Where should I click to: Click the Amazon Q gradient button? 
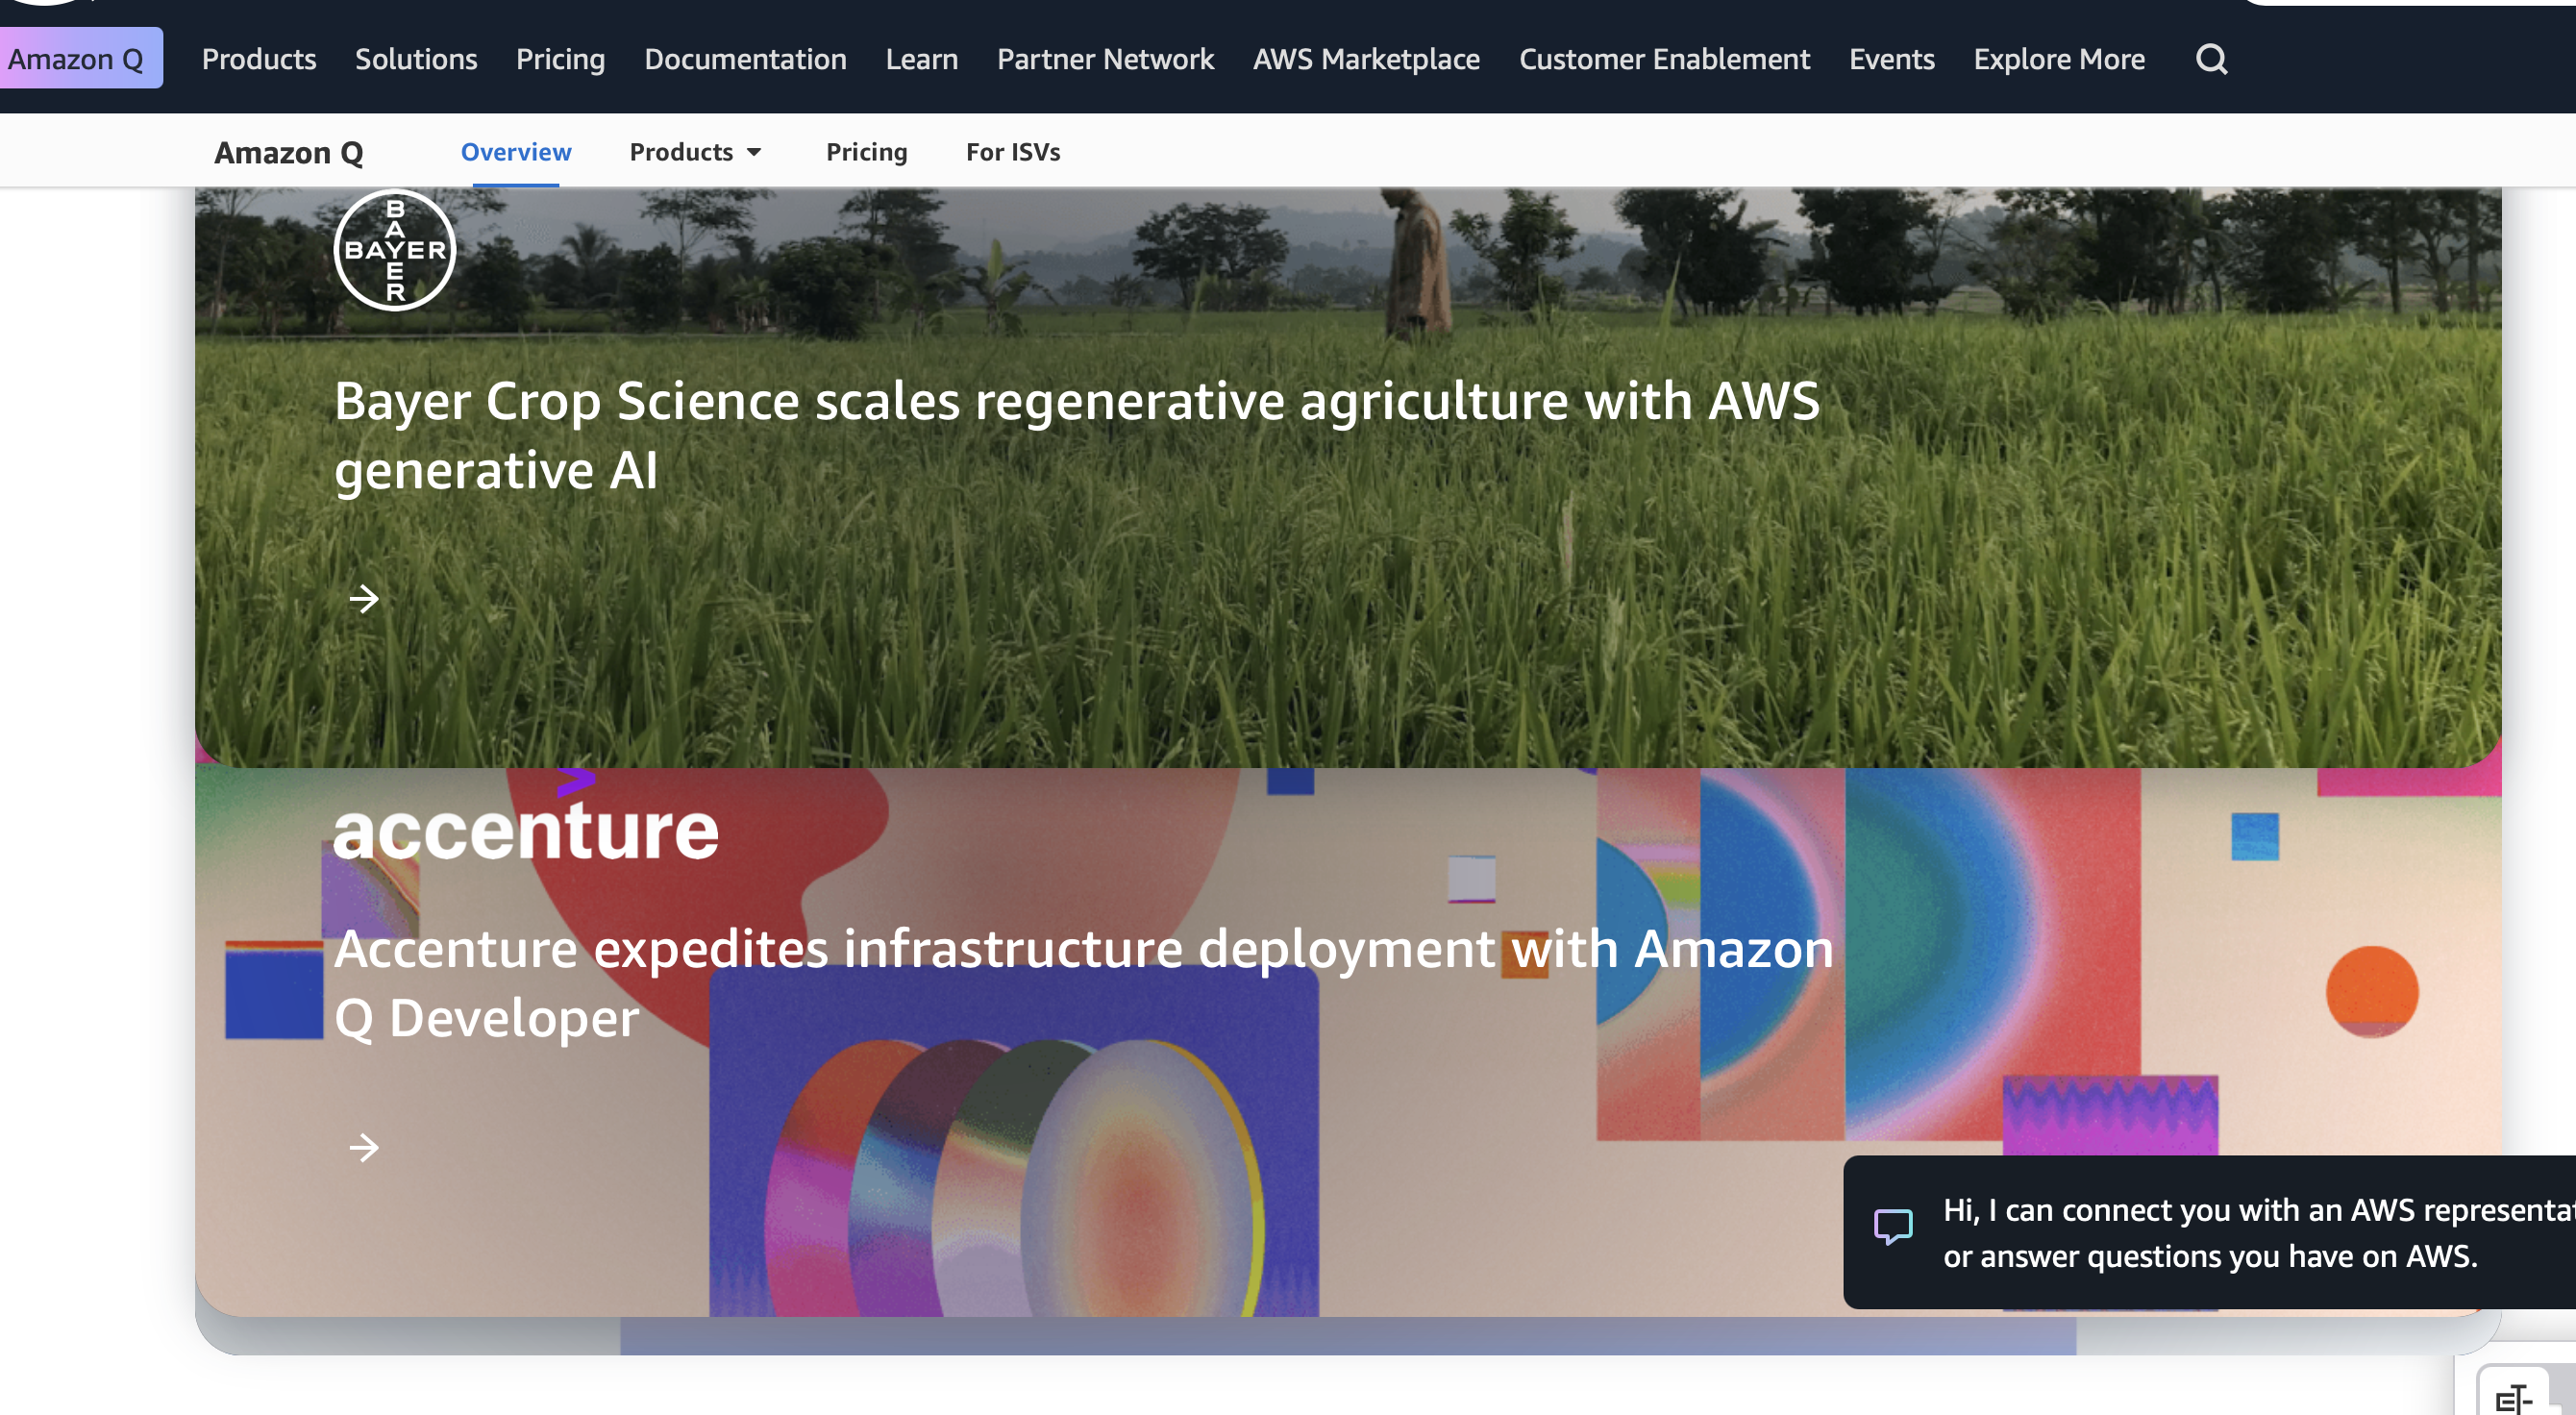[x=80, y=58]
